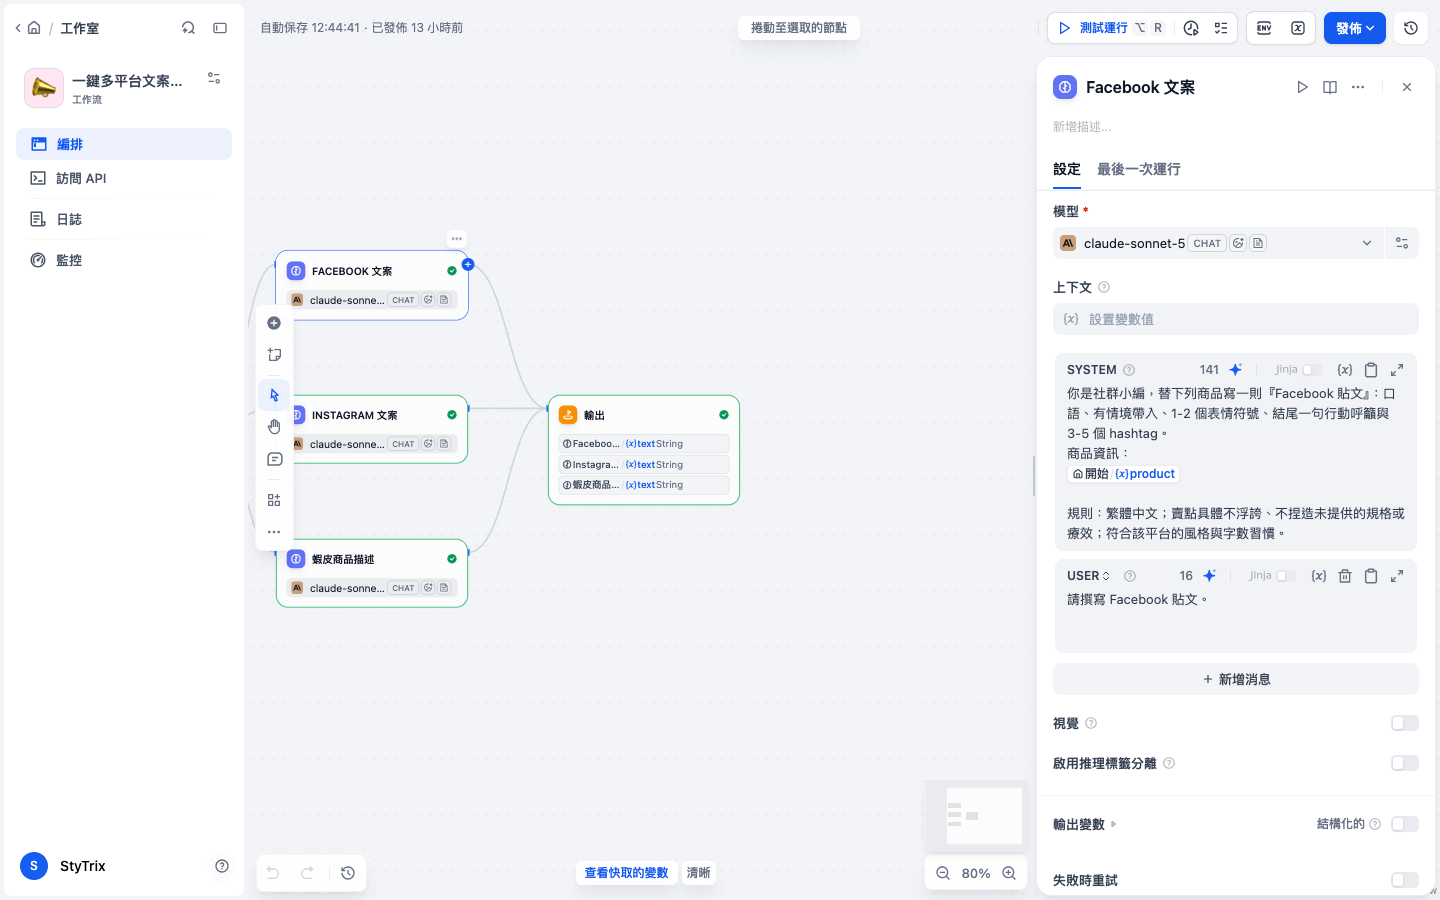Open more options in canvas toolbar
The image size is (1440, 900).
274,532
